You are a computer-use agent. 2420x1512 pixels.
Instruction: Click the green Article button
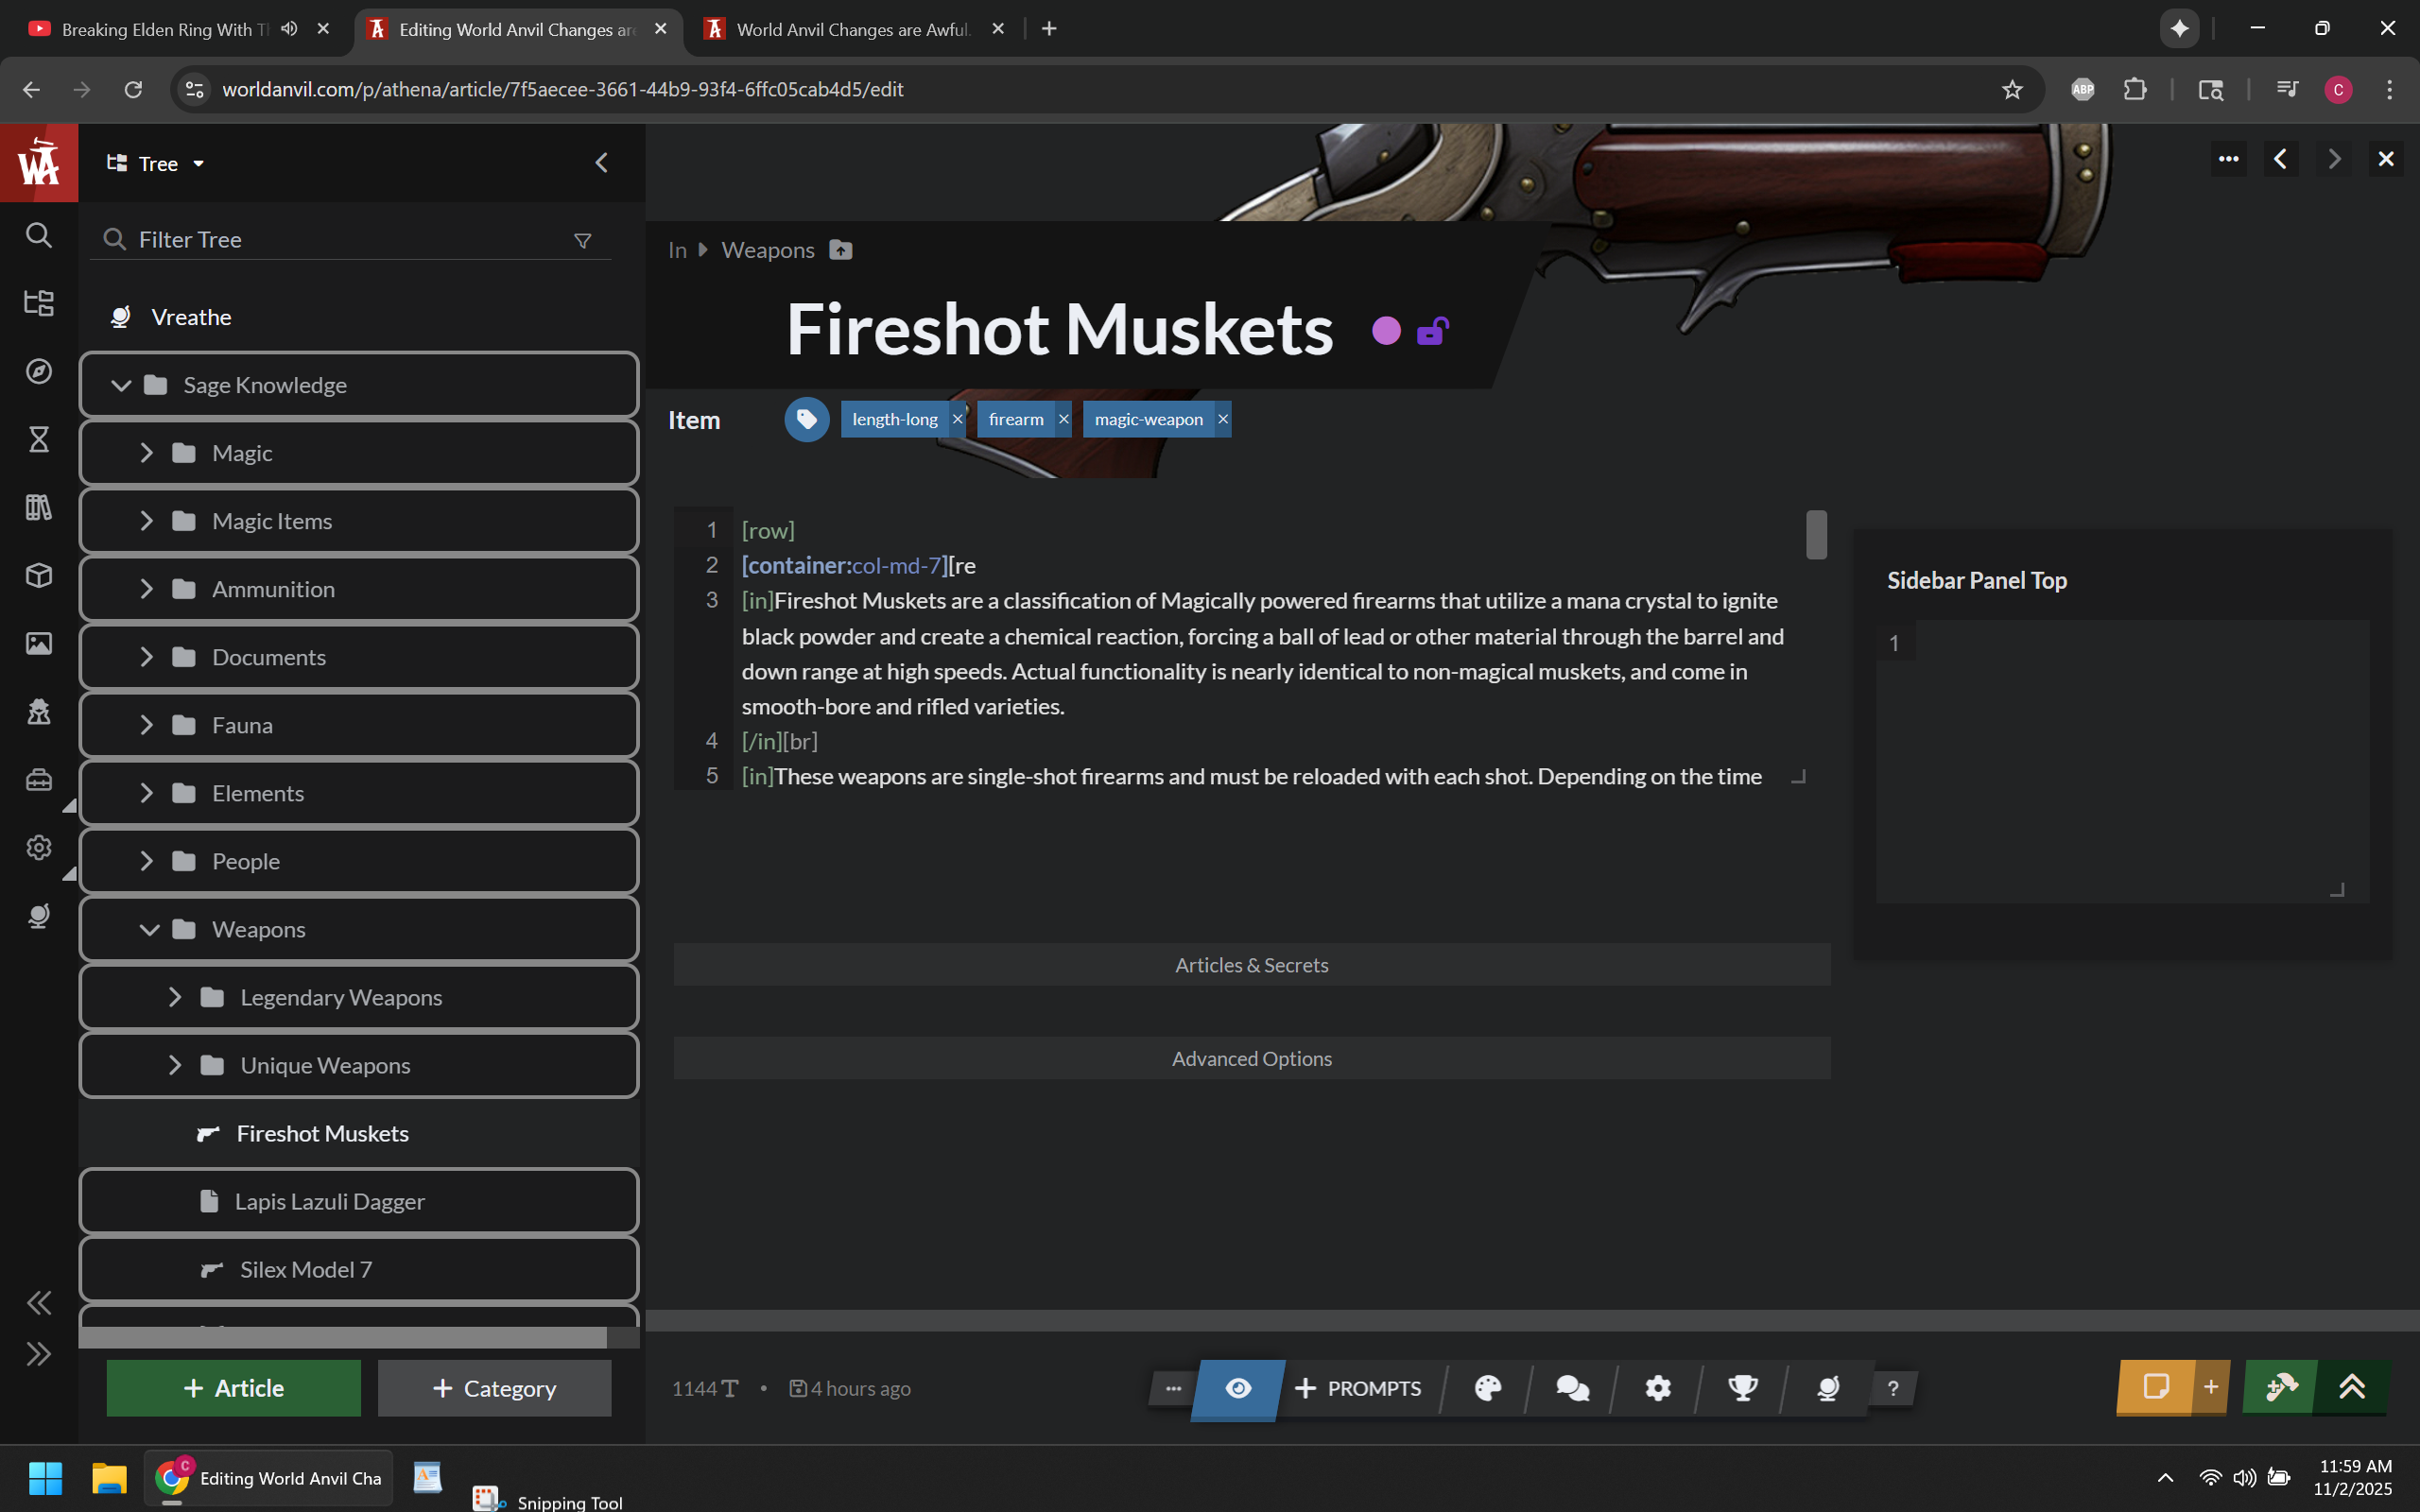(x=233, y=1388)
